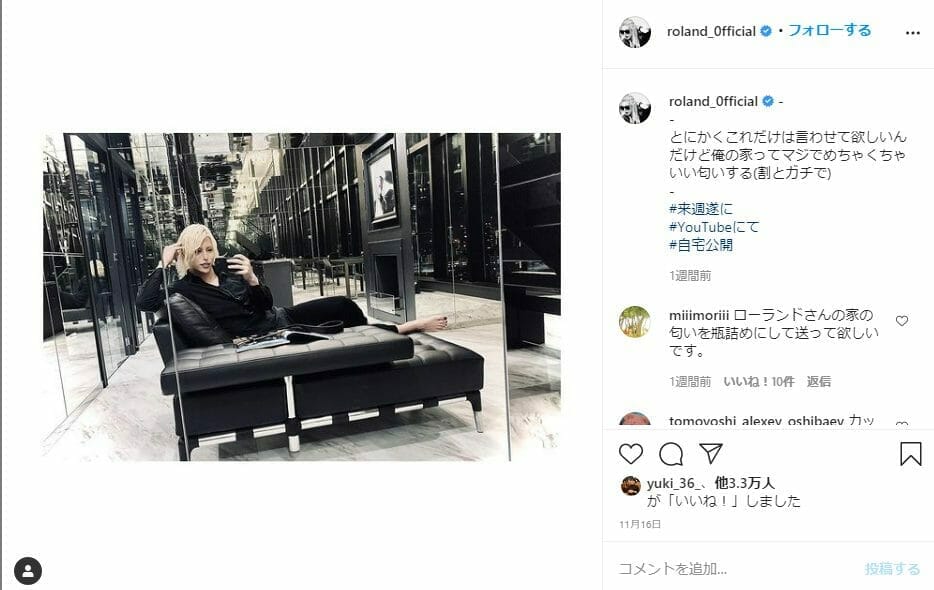Open hashtag #自宅公開
This screenshot has height=590, width=934.
(701, 245)
